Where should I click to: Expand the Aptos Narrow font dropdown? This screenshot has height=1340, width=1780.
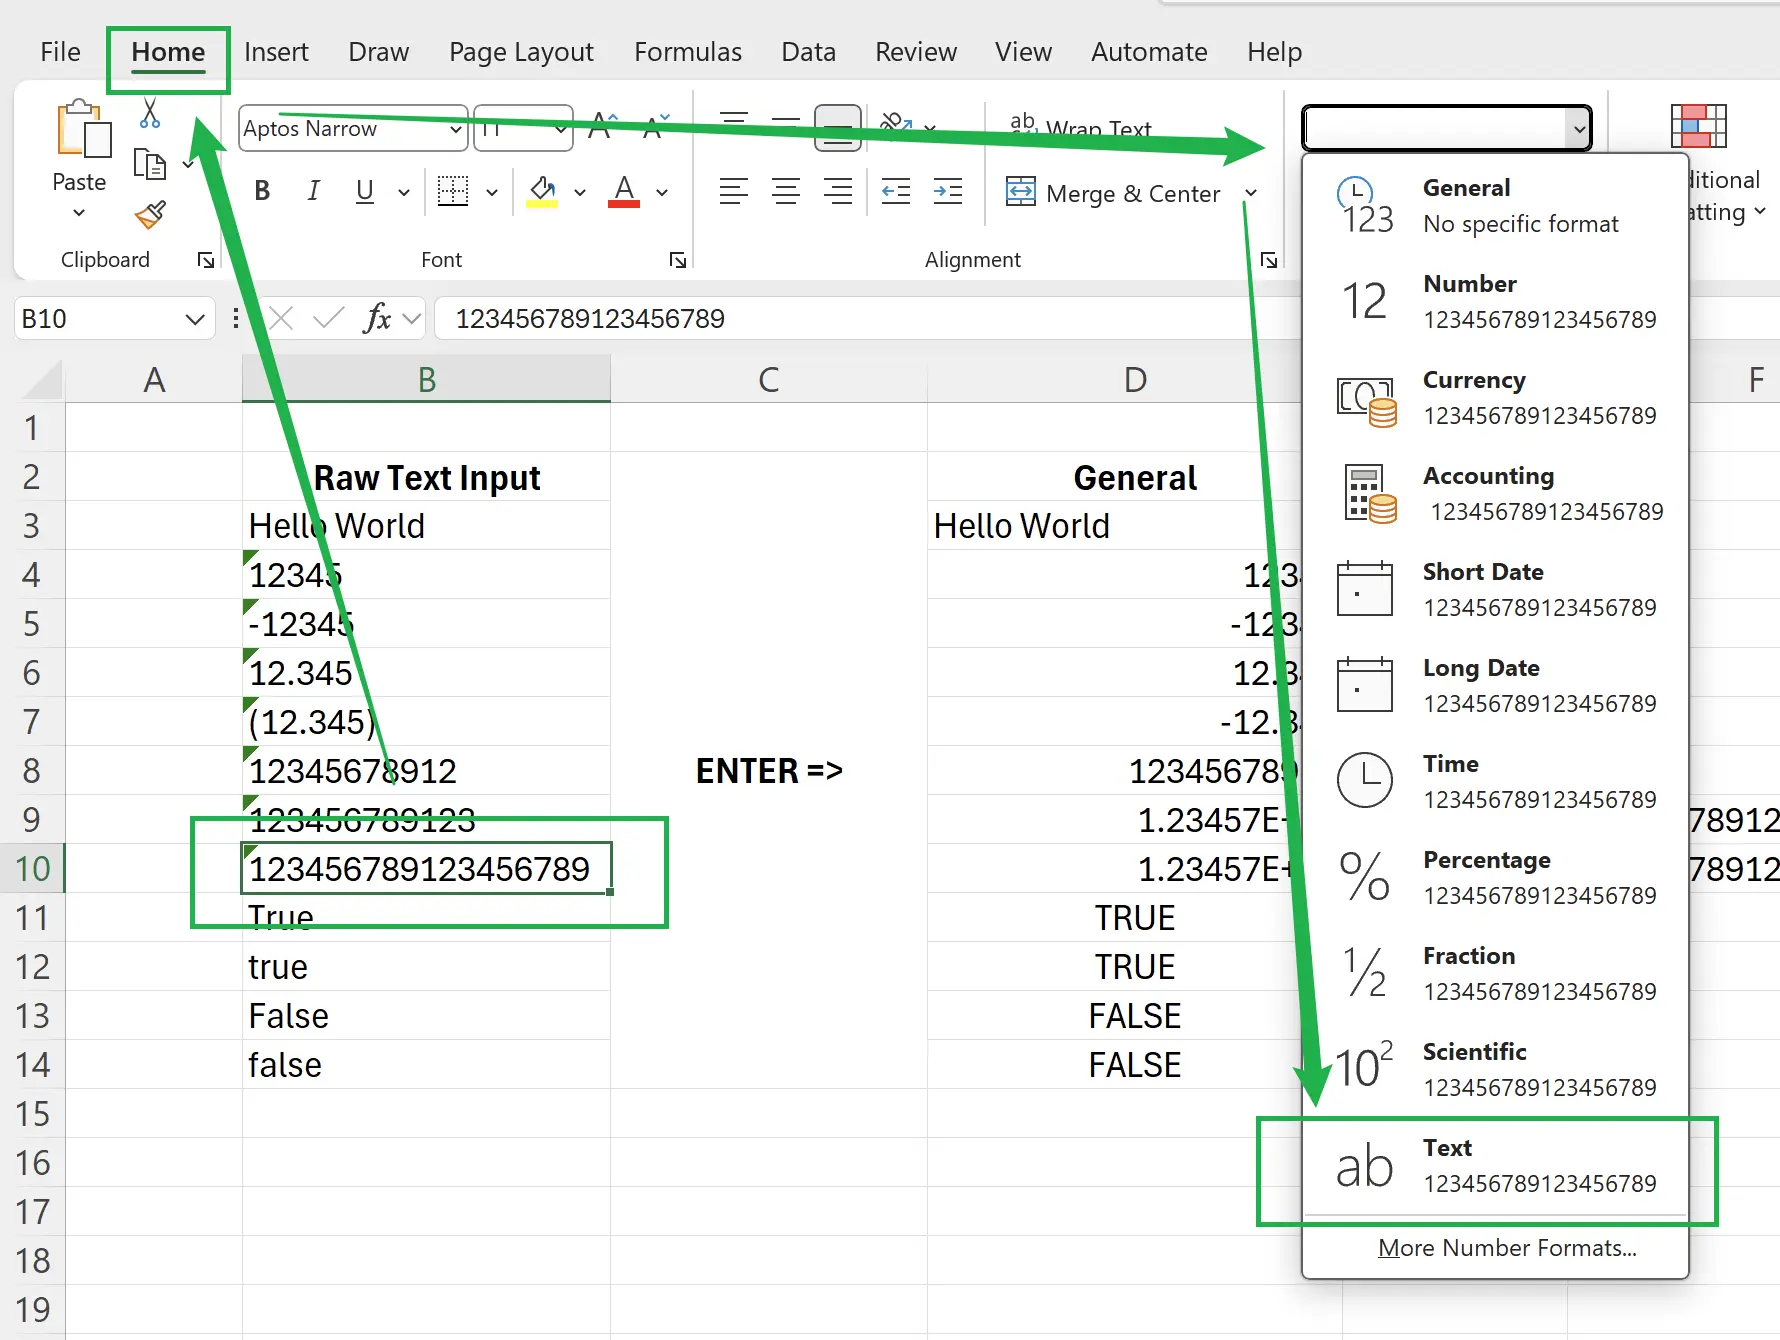click(455, 129)
